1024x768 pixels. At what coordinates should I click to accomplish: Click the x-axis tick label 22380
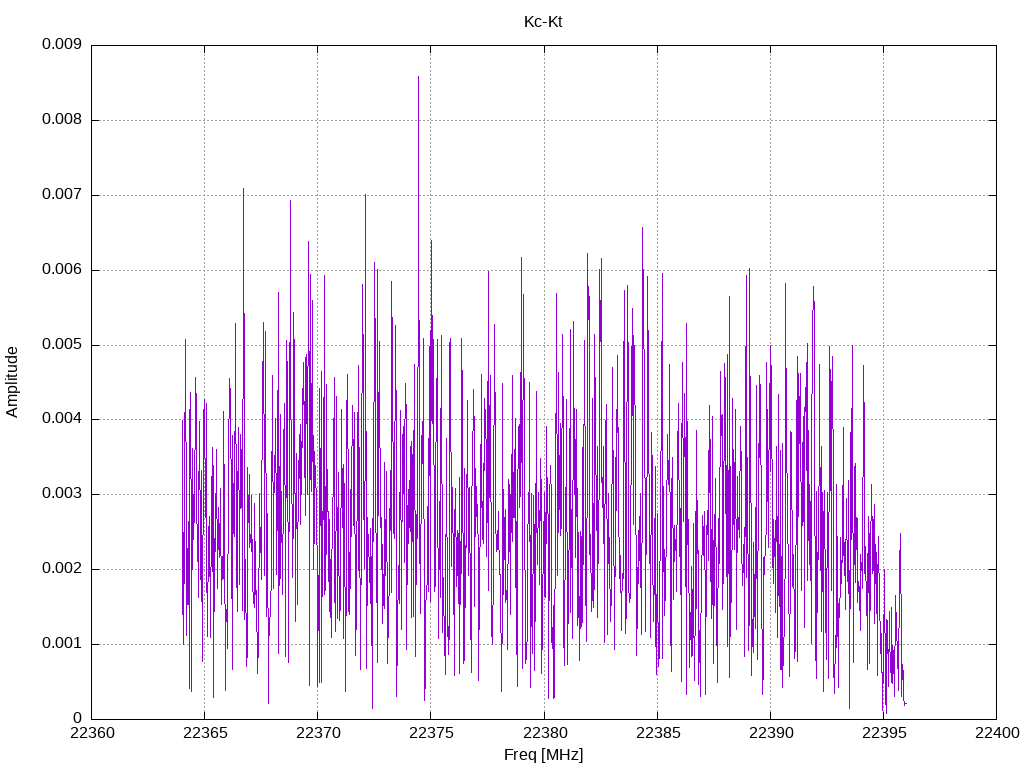tap(545, 733)
